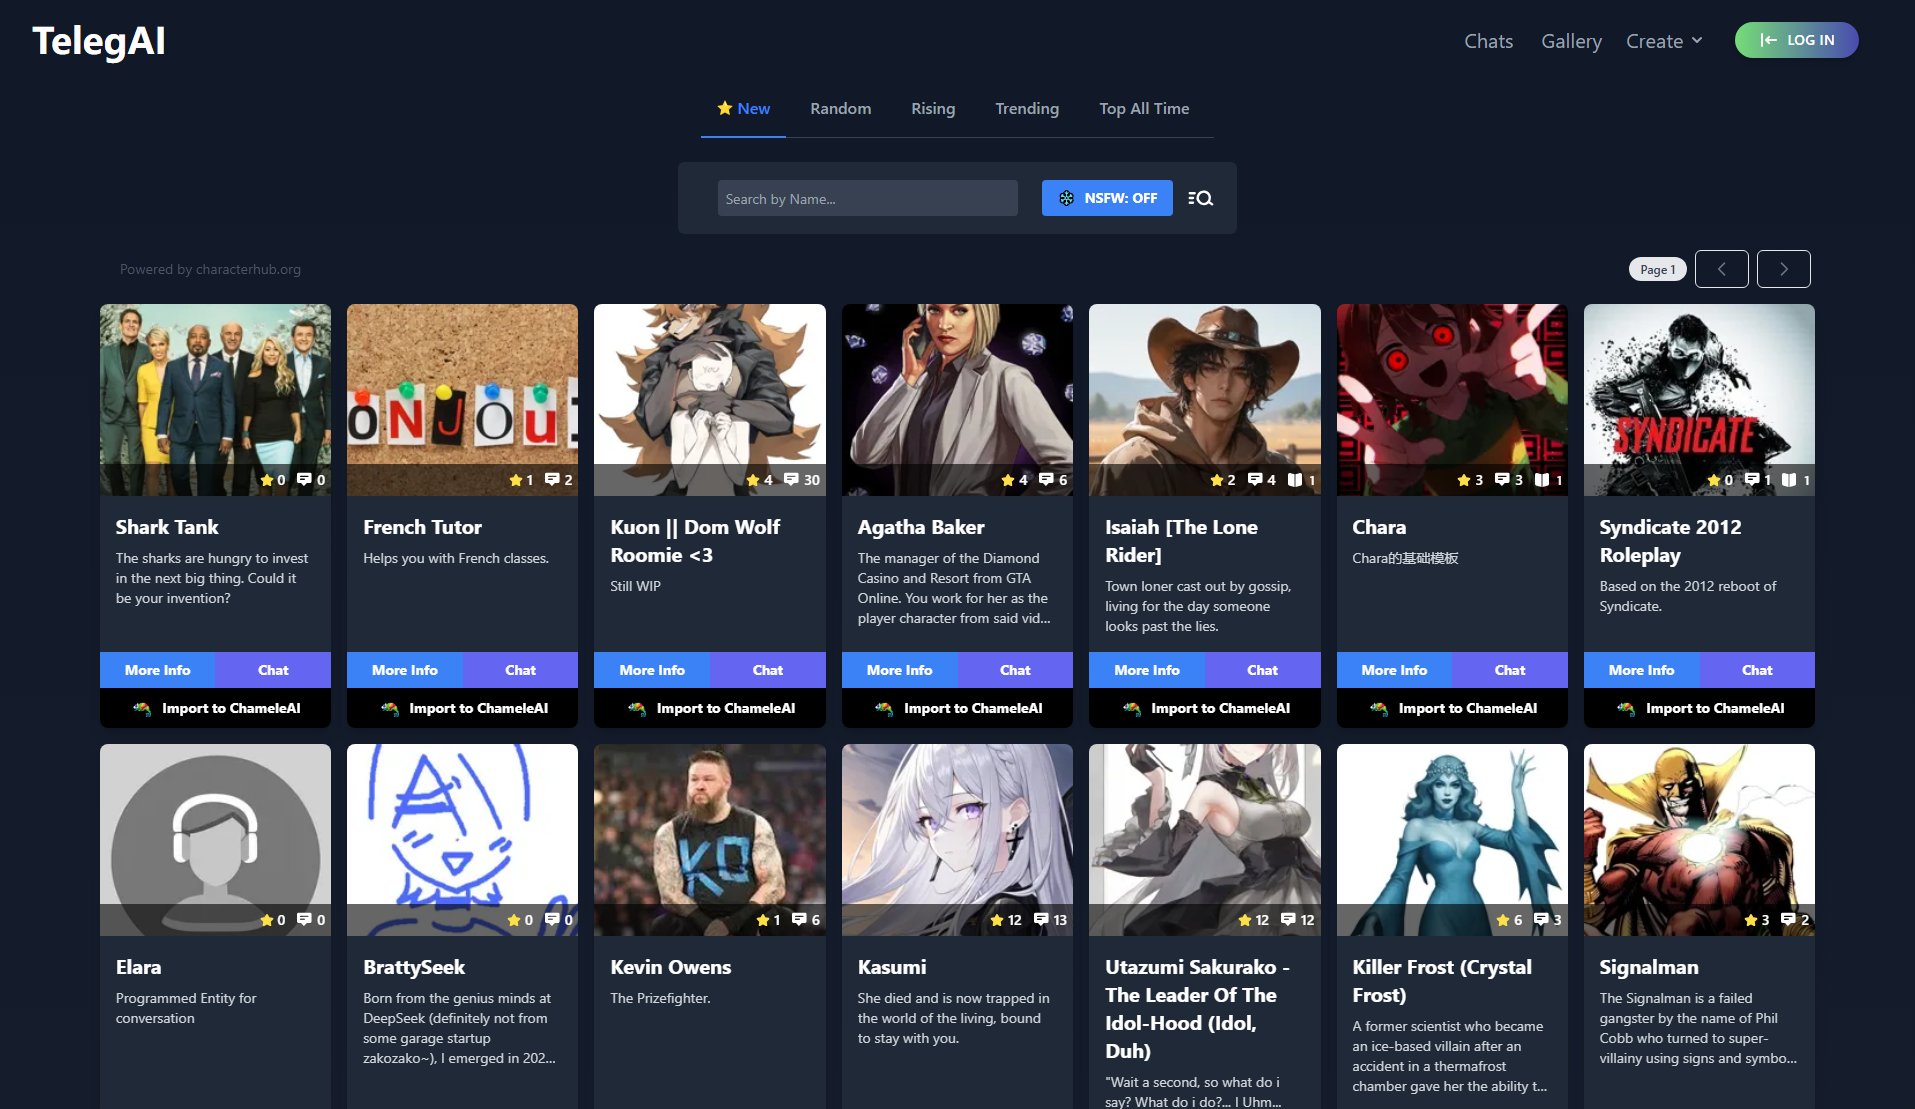Click the star rating icon on Kuon card

click(752, 480)
